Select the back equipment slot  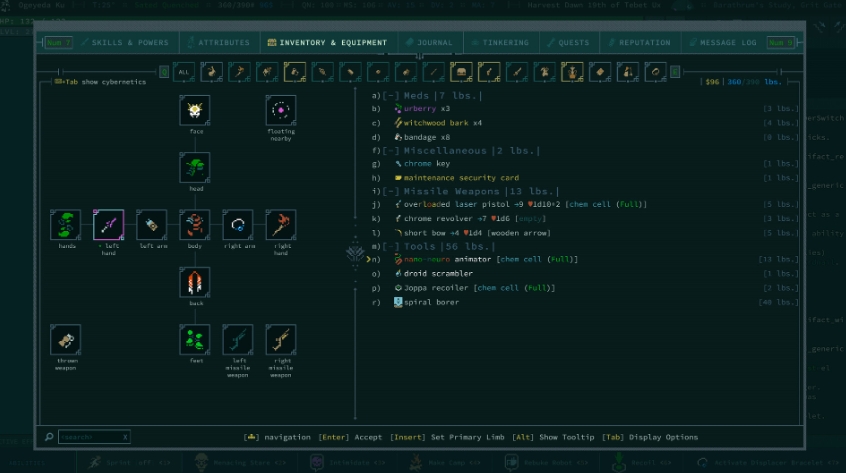[x=195, y=282]
